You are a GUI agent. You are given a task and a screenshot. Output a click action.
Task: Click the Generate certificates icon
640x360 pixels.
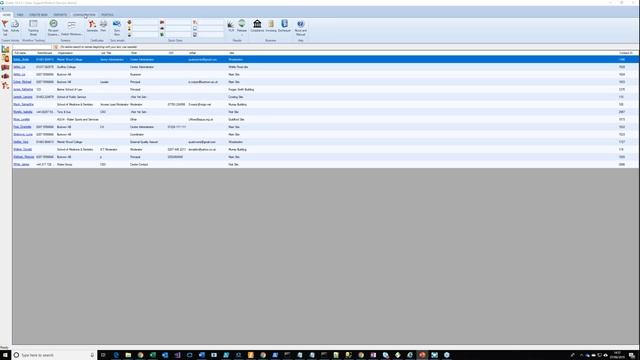click(92, 26)
